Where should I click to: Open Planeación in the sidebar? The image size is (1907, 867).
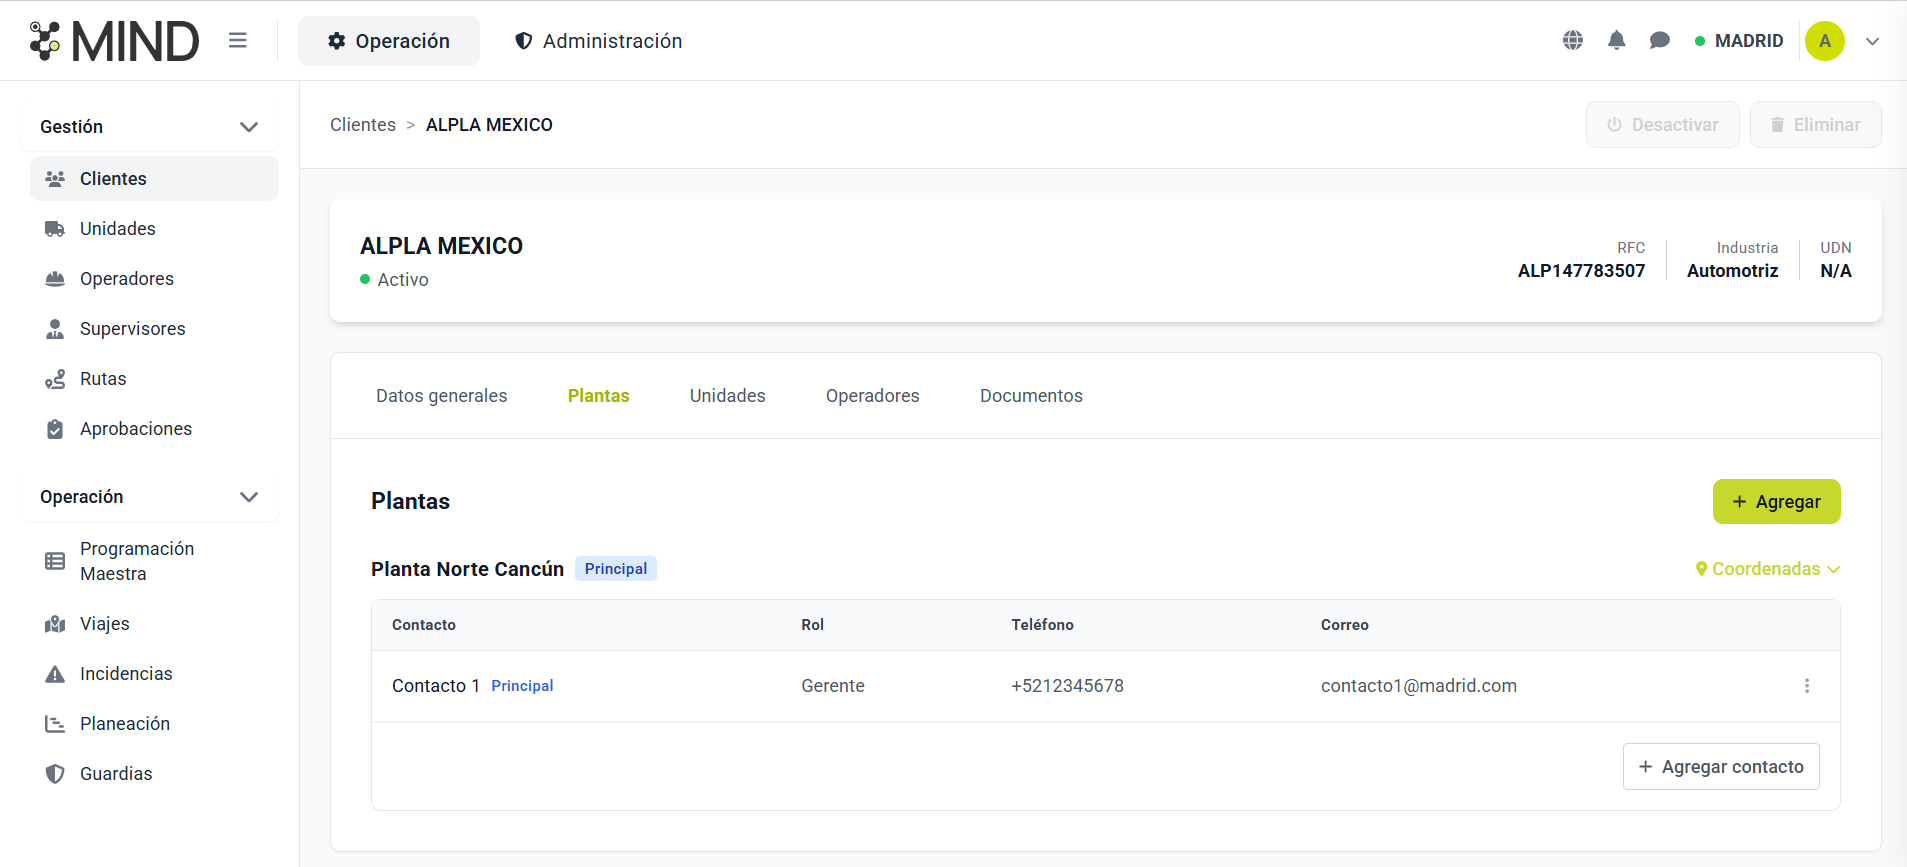coord(154,724)
